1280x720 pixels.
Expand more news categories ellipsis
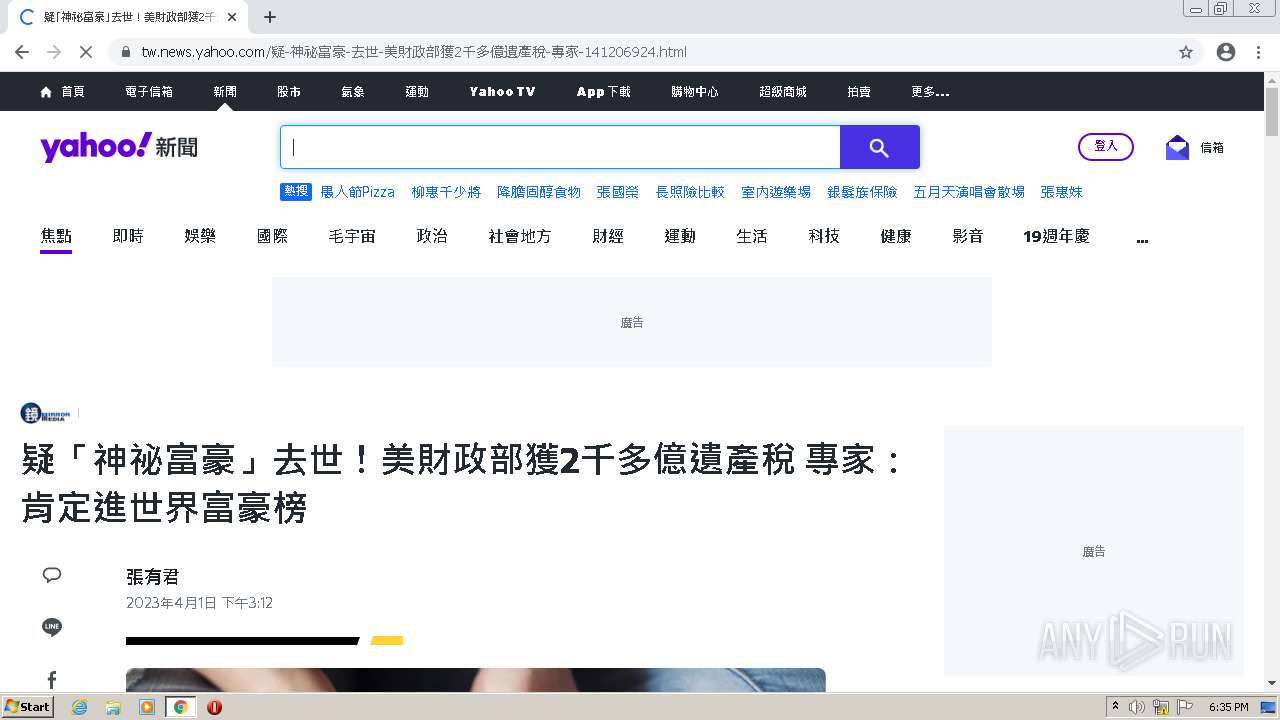(1142, 238)
